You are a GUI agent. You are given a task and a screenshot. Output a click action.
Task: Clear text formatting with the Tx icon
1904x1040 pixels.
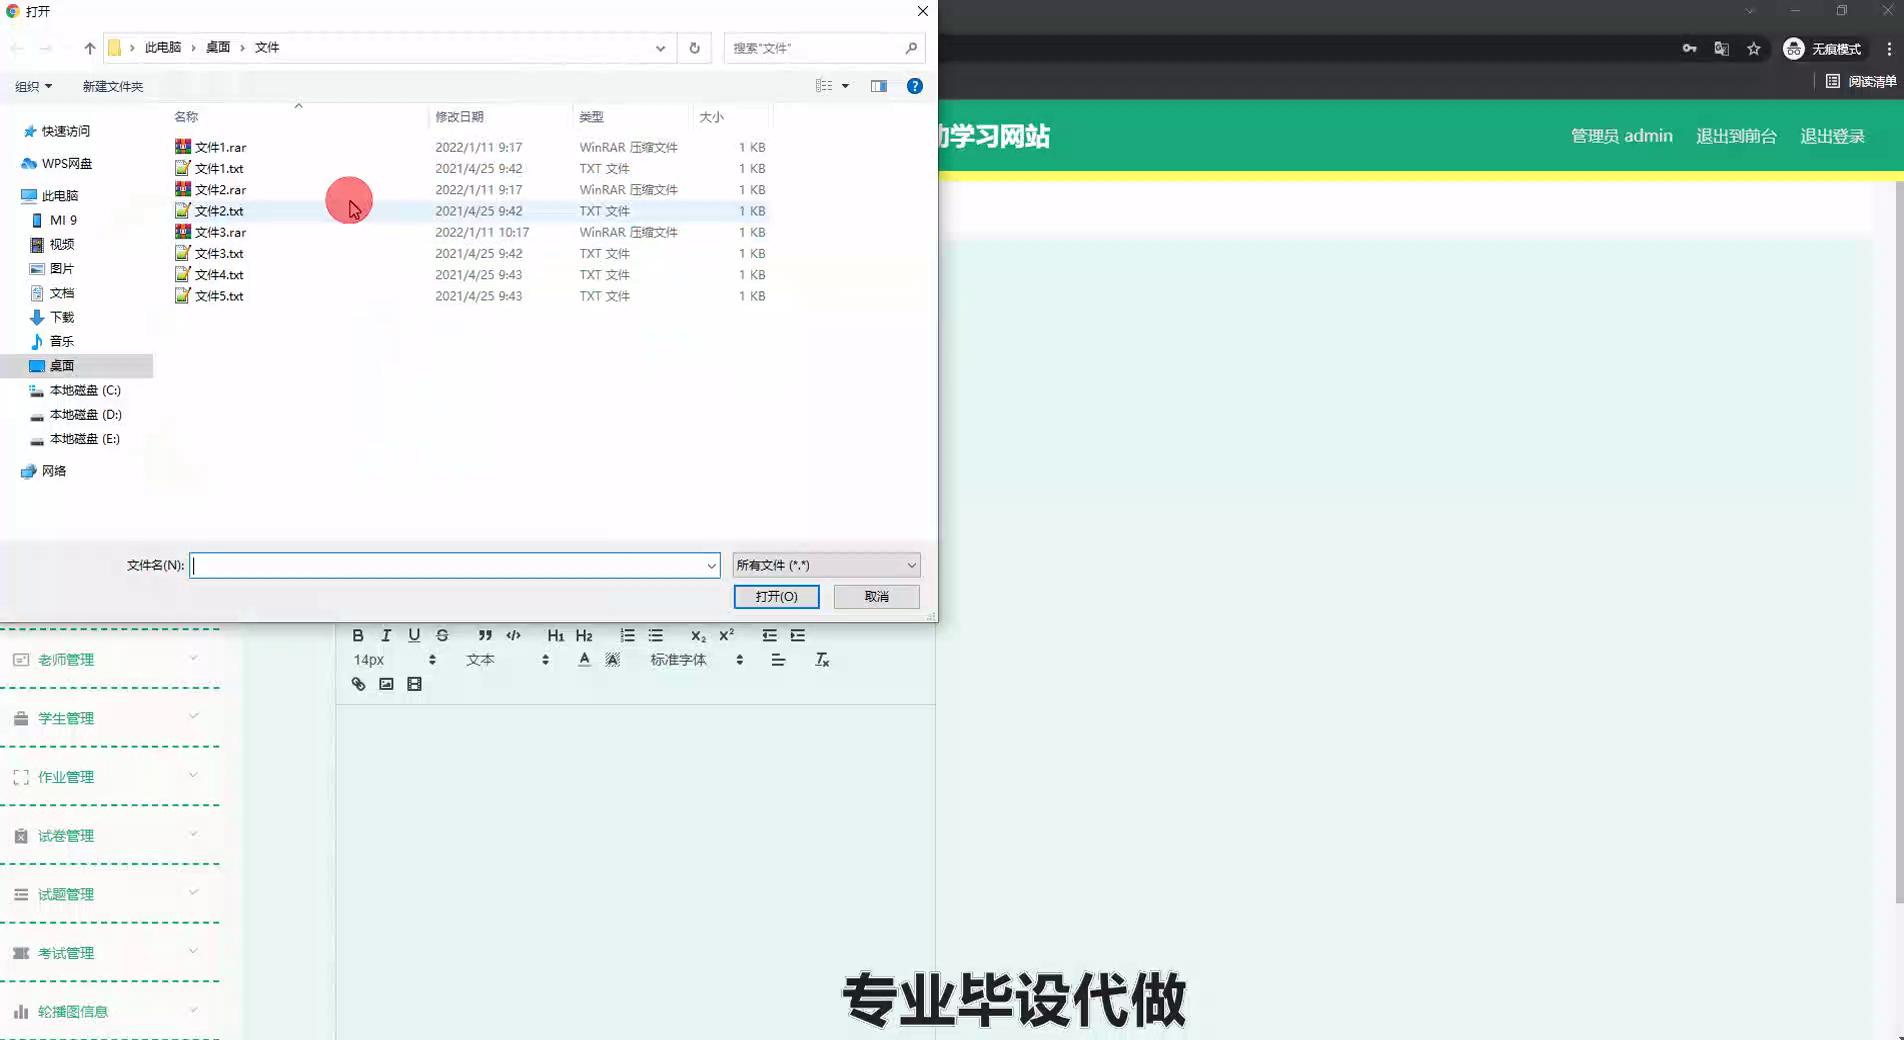[x=822, y=660]
